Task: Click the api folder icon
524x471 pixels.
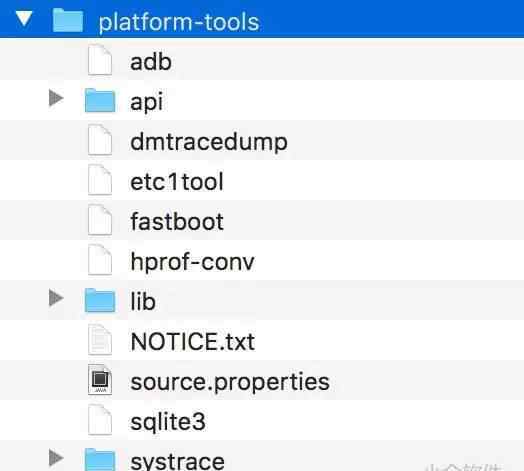Action: (x=100, y=101)
